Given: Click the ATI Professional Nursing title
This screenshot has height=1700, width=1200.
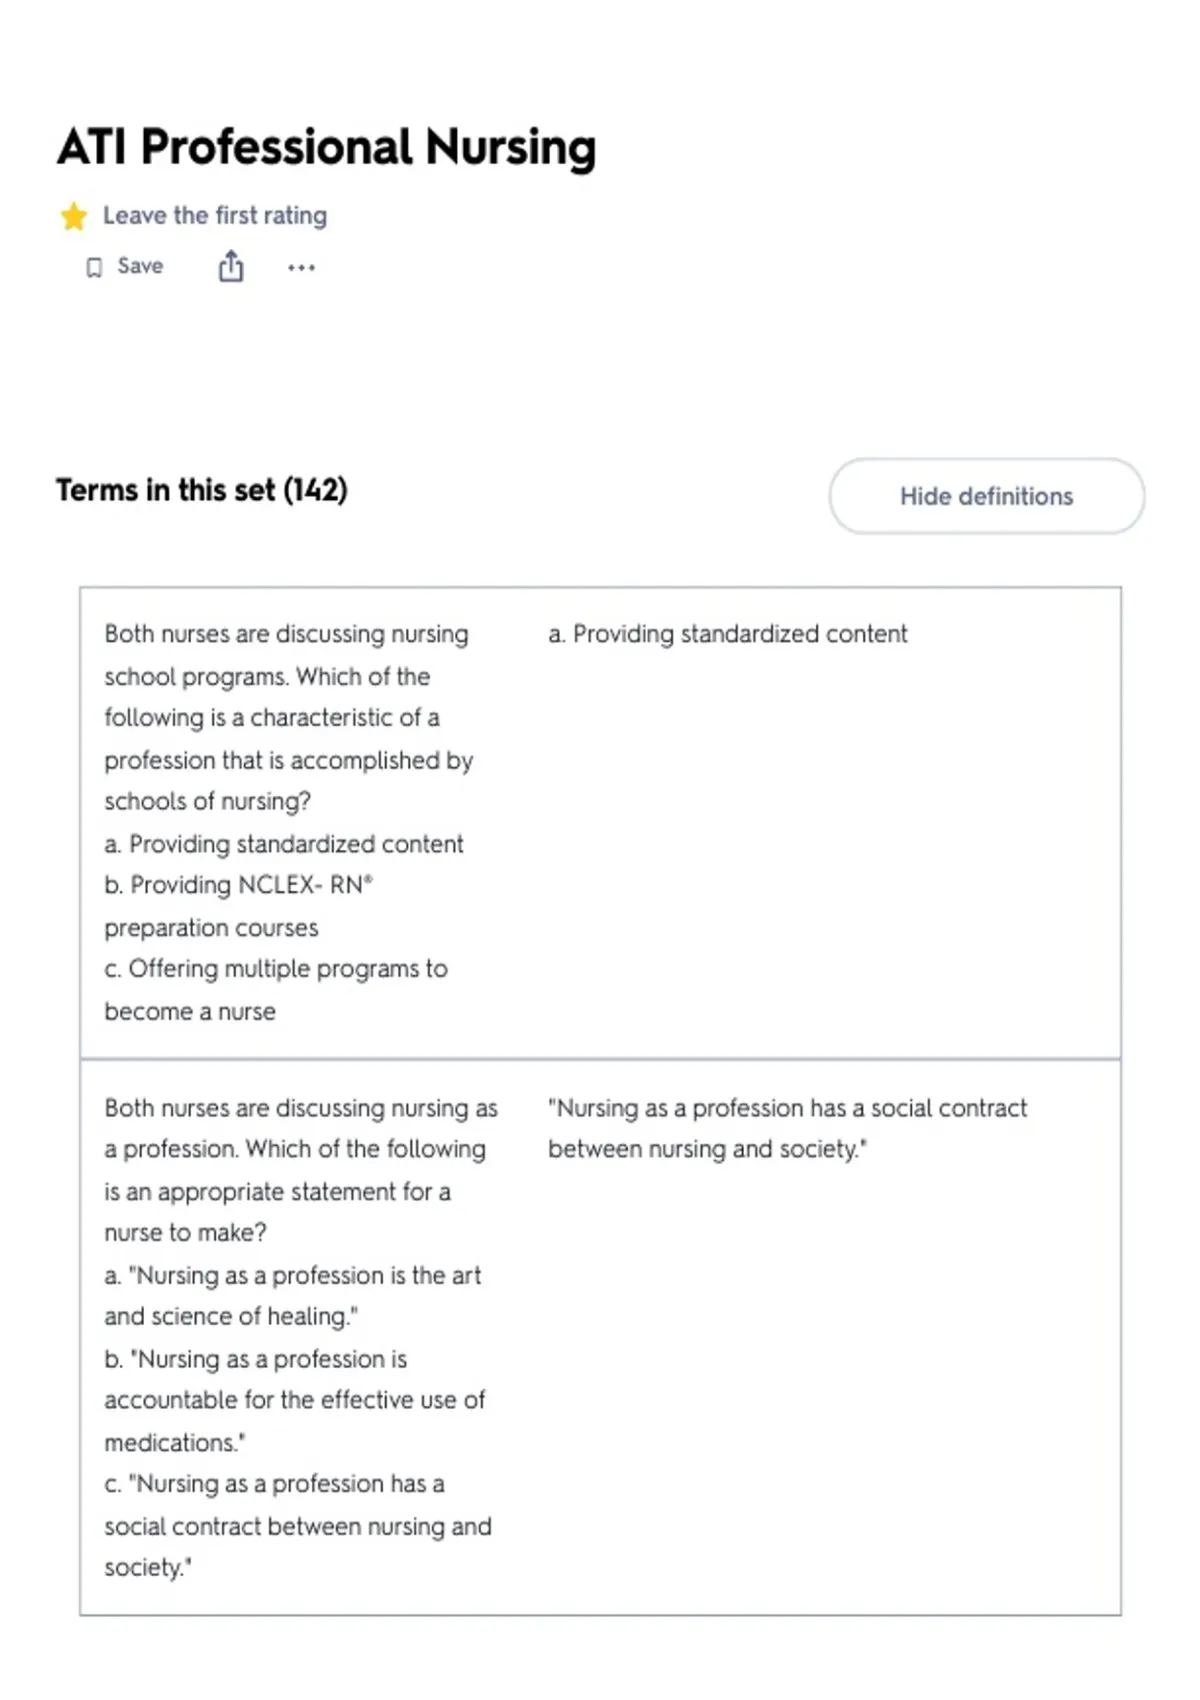Looking at the screenshot, I should [326, 147].
